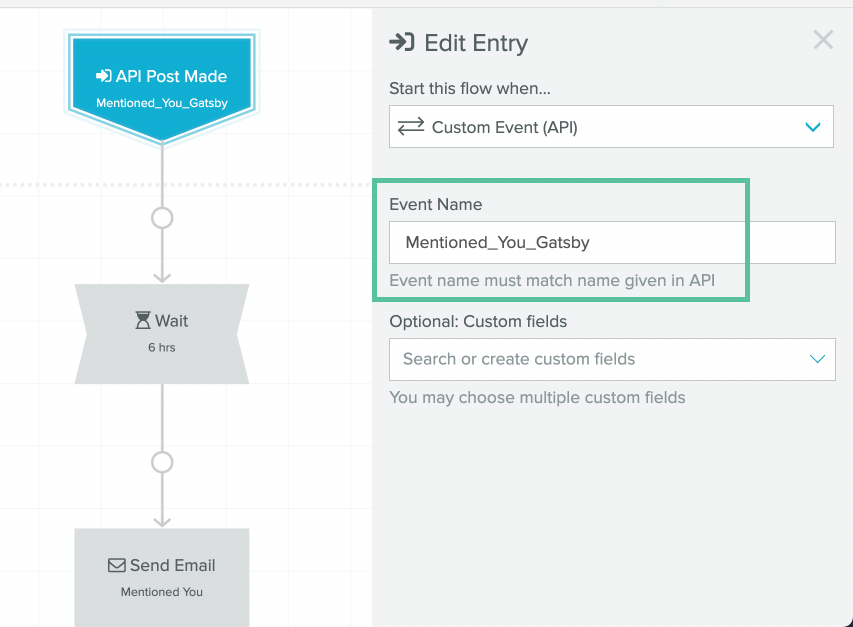Click the Mentioned_You_Gatsby label on entry node
This screenshot has width=853, height=627.
coord(162,103)
